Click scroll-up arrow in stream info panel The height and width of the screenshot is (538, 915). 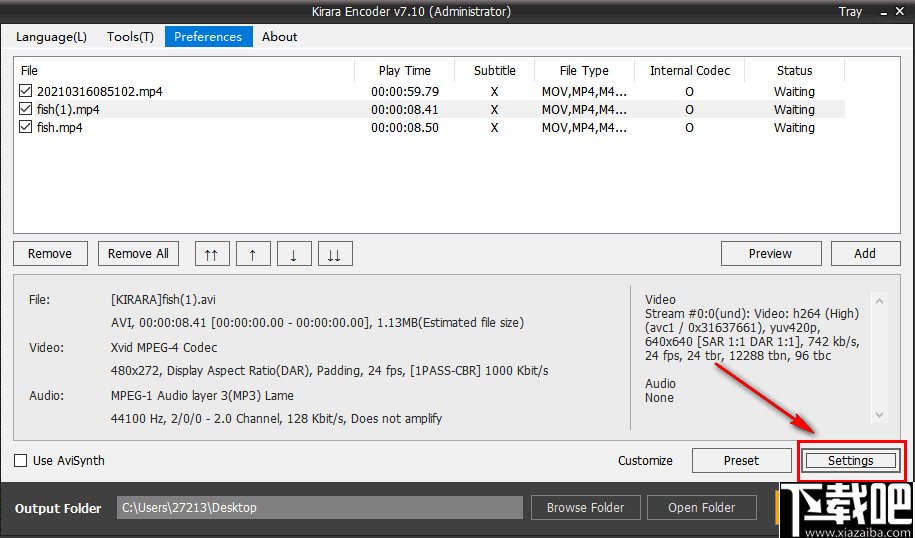[880, 301]
